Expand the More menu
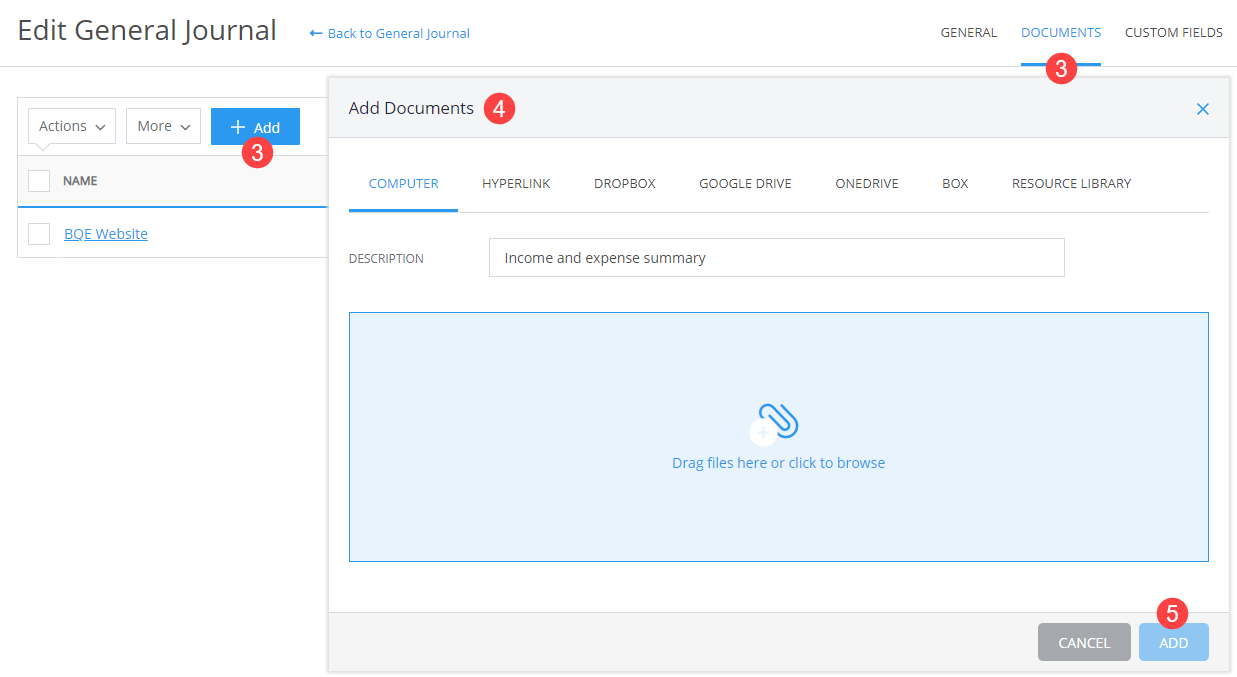 (x=162, y=125)
